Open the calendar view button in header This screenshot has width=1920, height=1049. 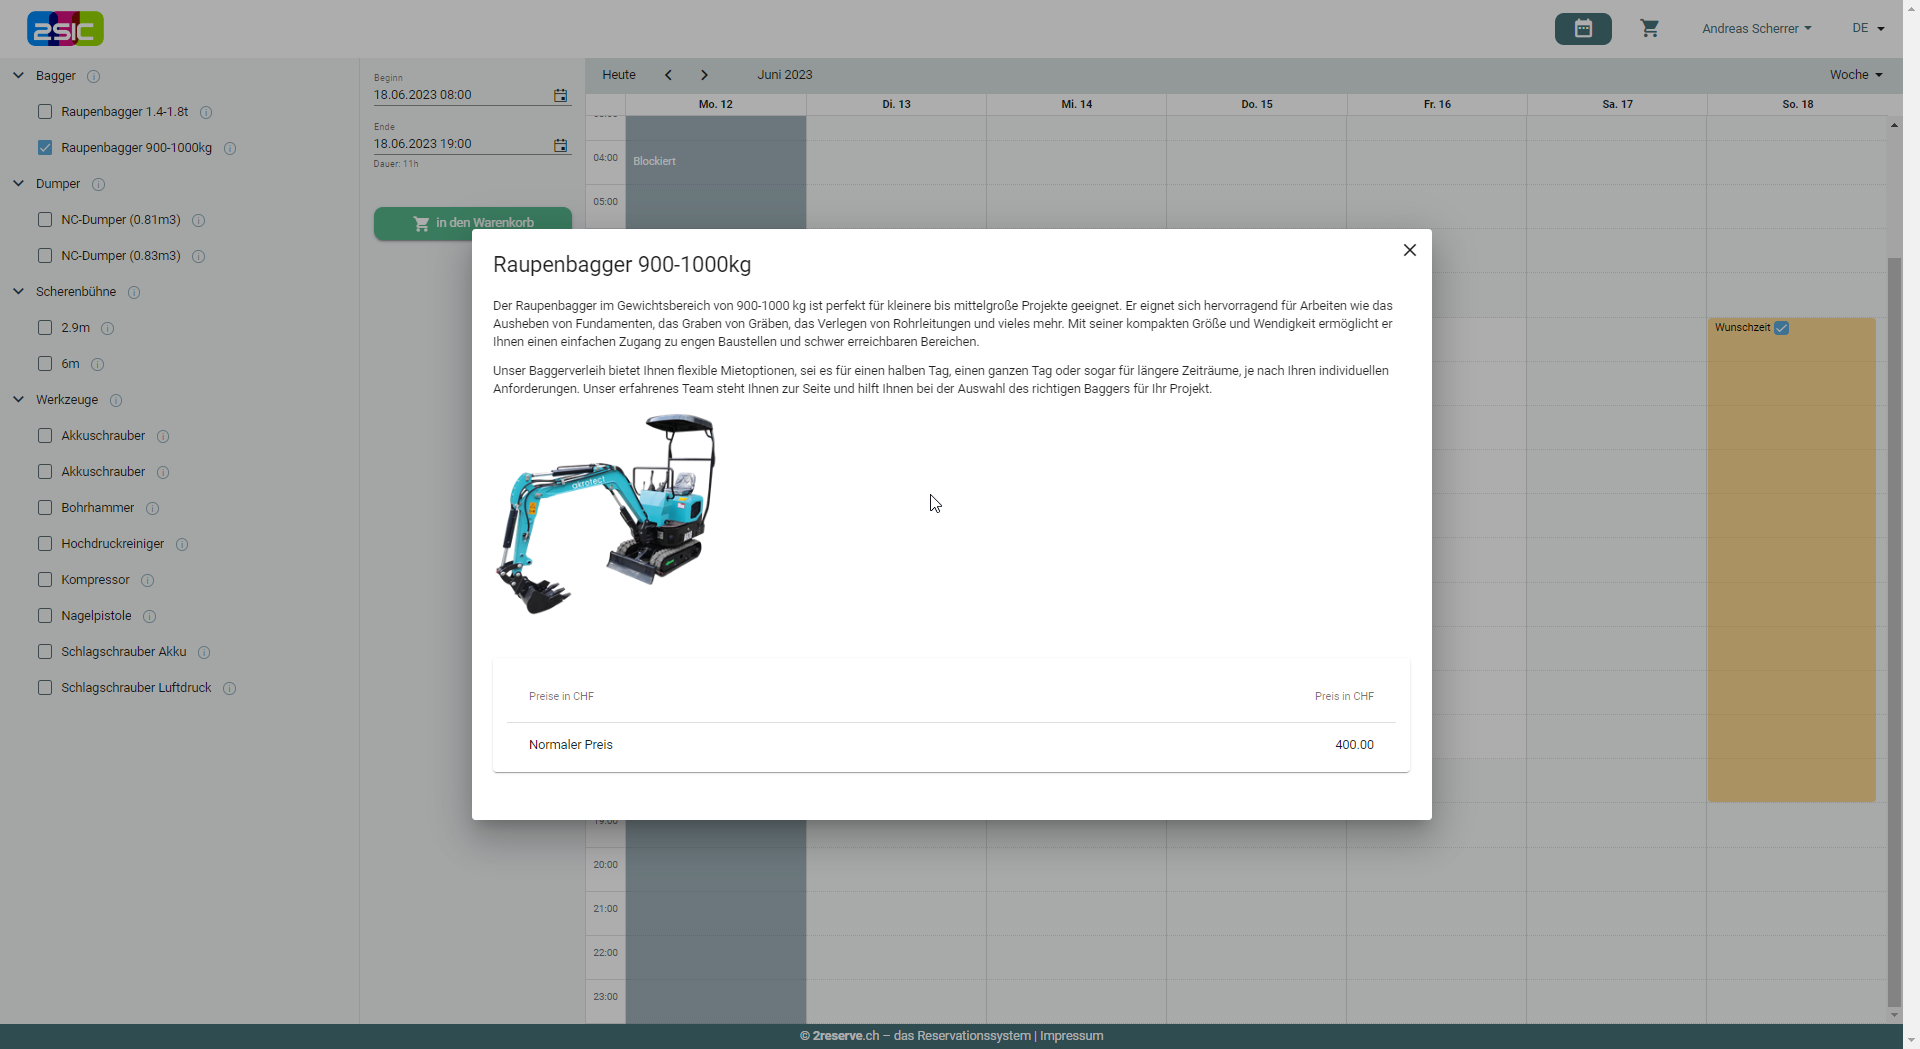click(x=1582, y=29)
